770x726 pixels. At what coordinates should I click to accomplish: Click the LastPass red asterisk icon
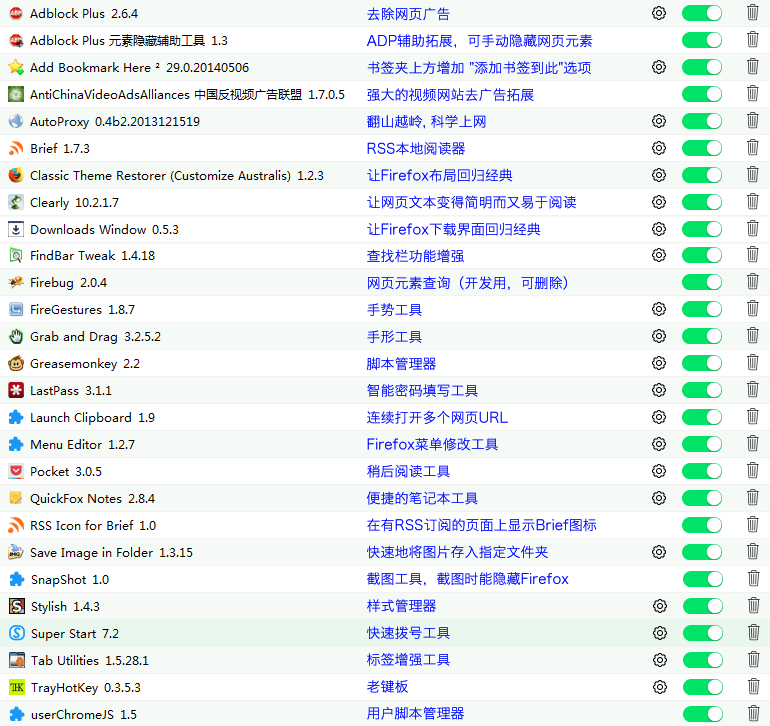click(x=16, y=391)
